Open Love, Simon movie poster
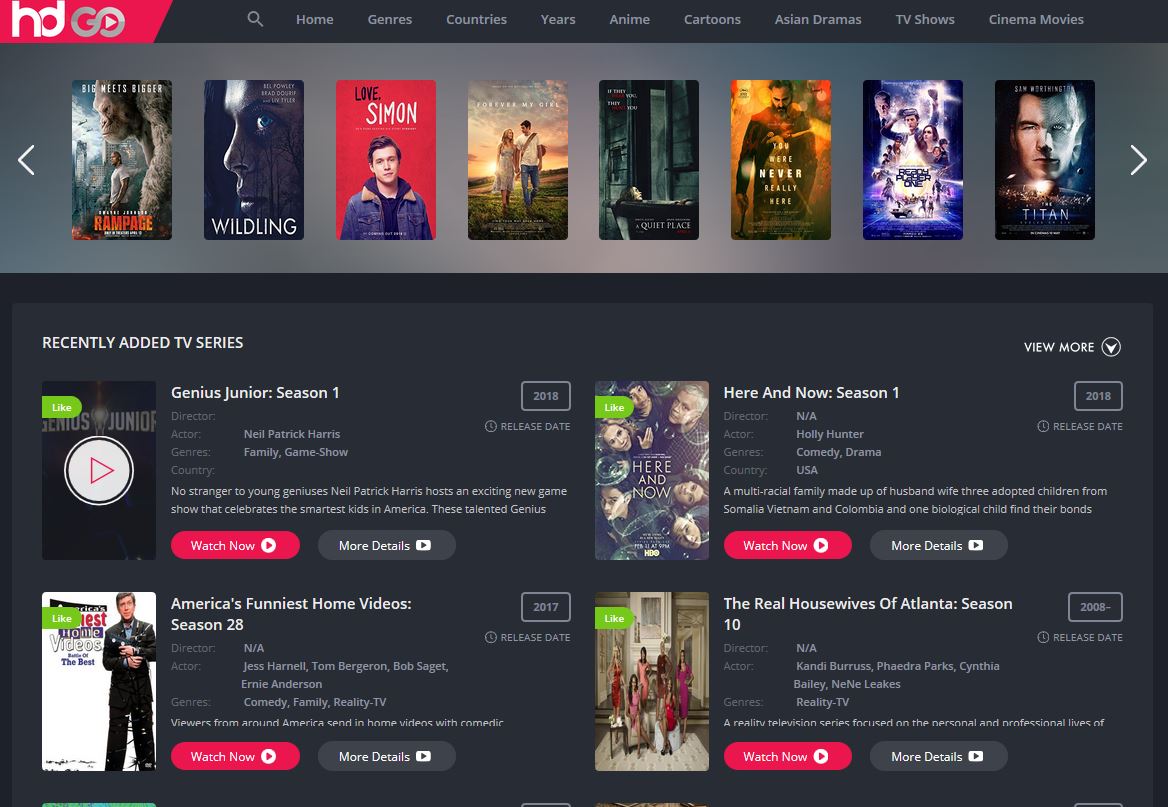Viewport: 1168px width, 807px height. tap(386, 160)
